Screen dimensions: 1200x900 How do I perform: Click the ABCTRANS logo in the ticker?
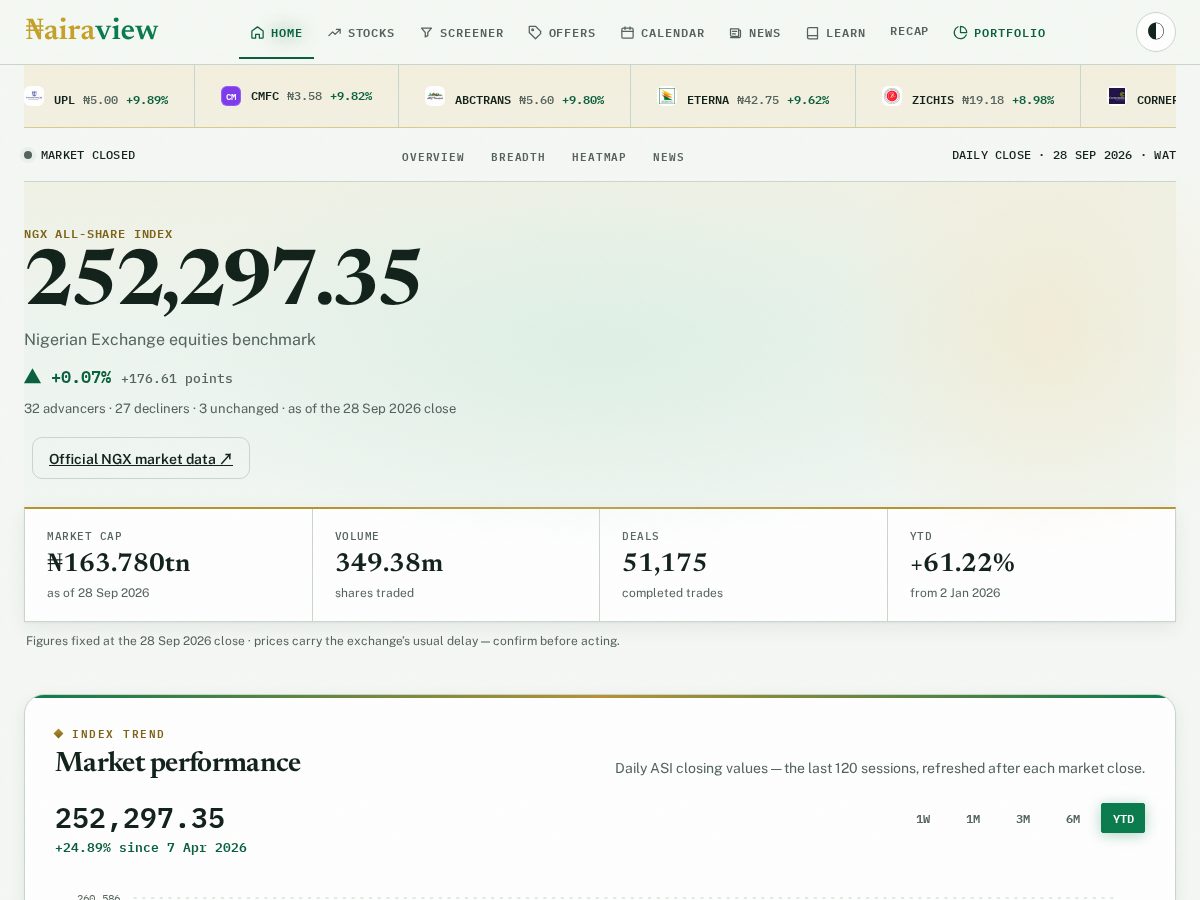click(435, 96)
